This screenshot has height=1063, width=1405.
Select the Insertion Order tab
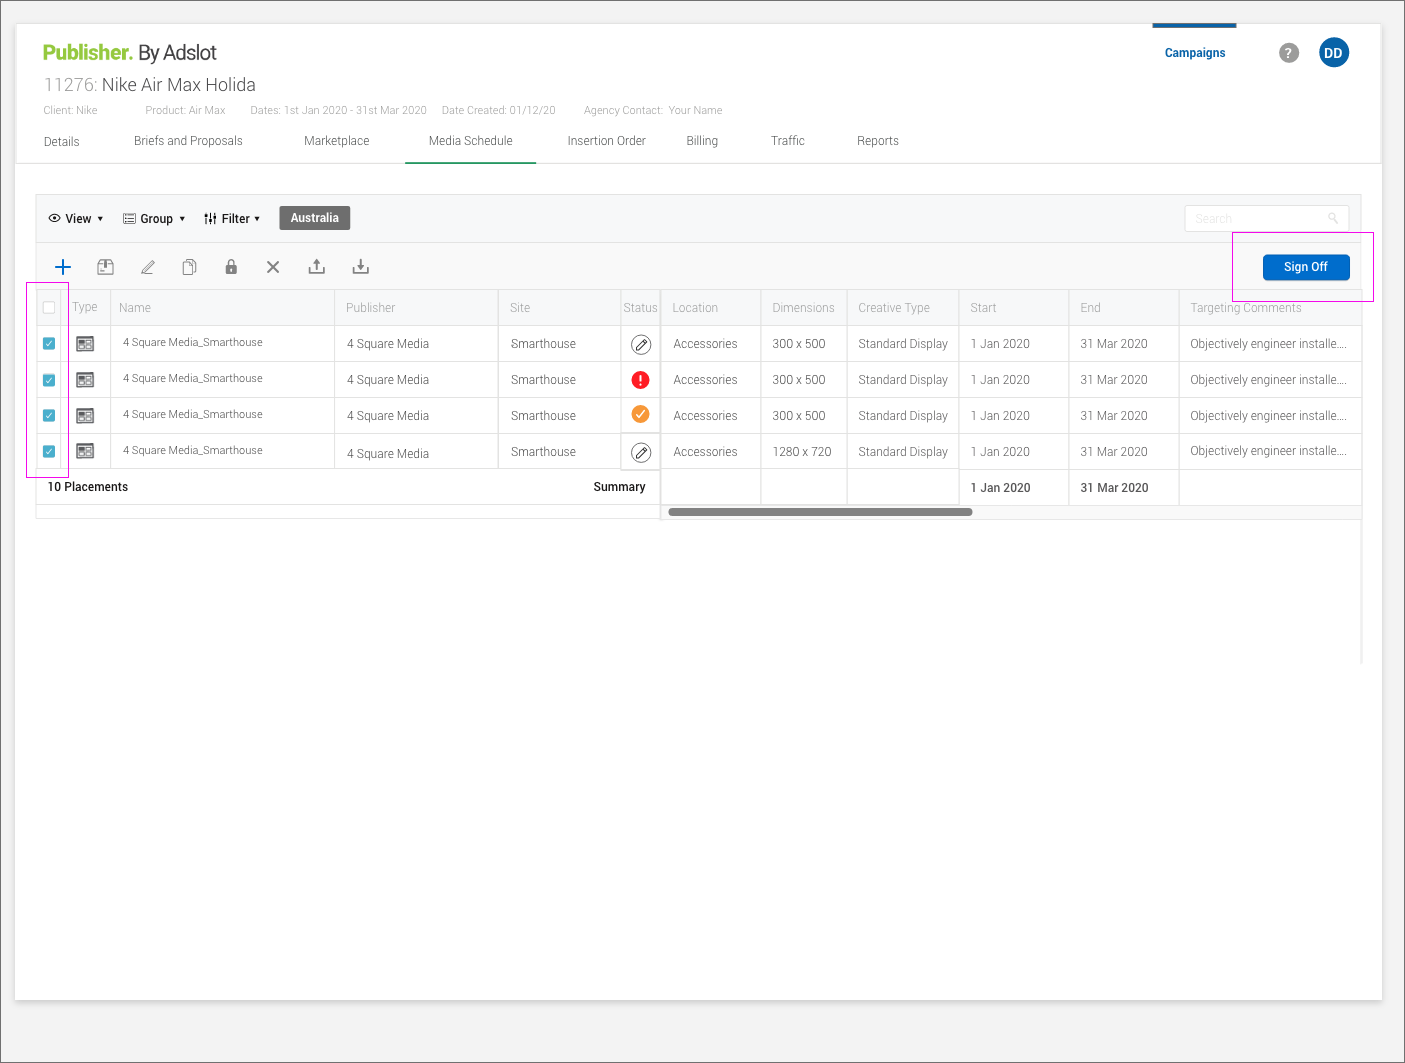click(x=607, y=141)
